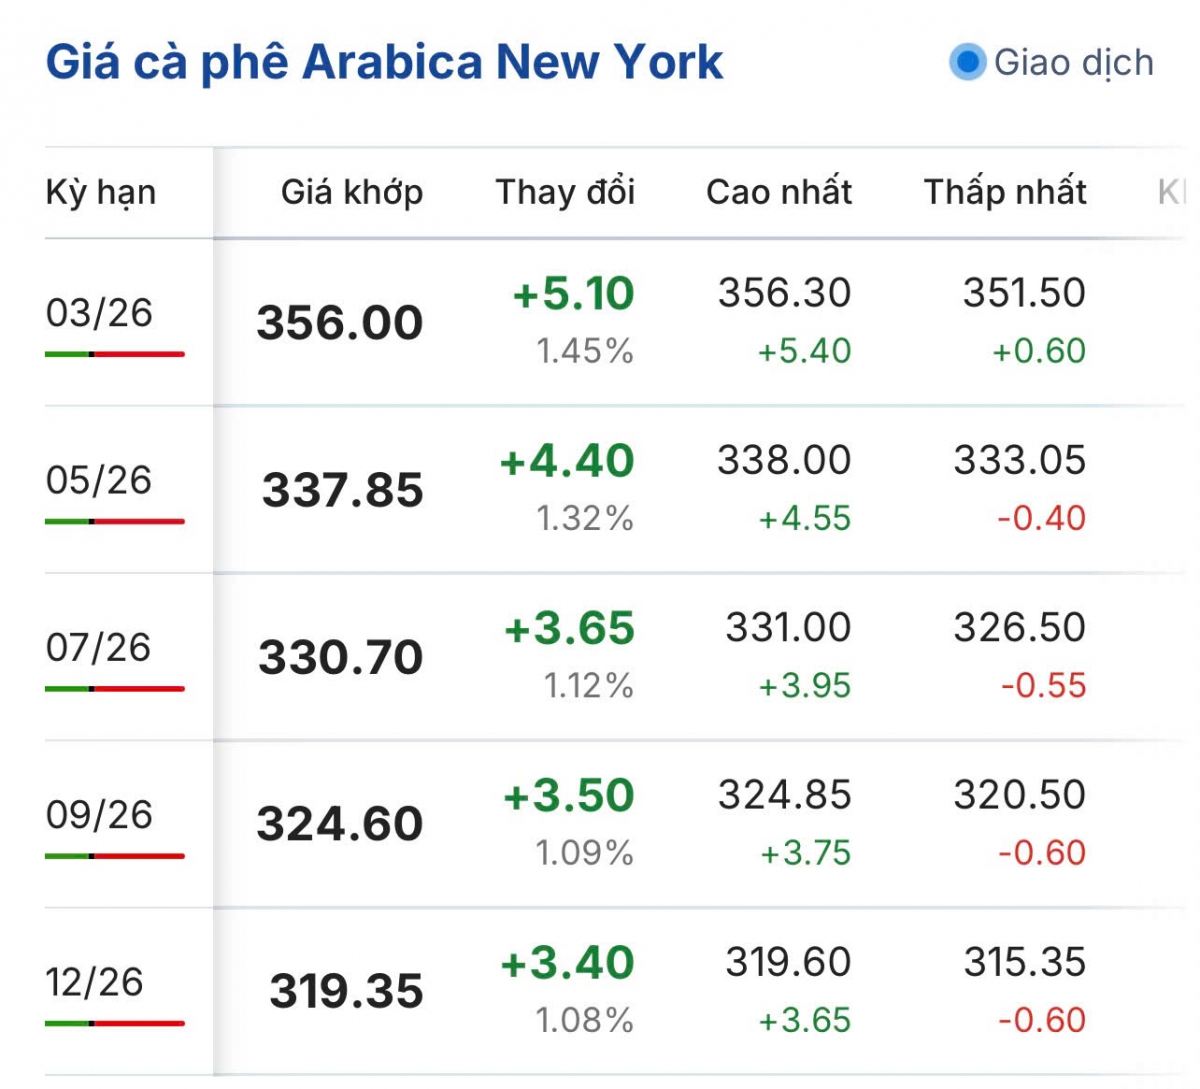Select the Cao nhất column header
The image size is (1200, 1089).
pyautogui.click(x=779, y=192)
